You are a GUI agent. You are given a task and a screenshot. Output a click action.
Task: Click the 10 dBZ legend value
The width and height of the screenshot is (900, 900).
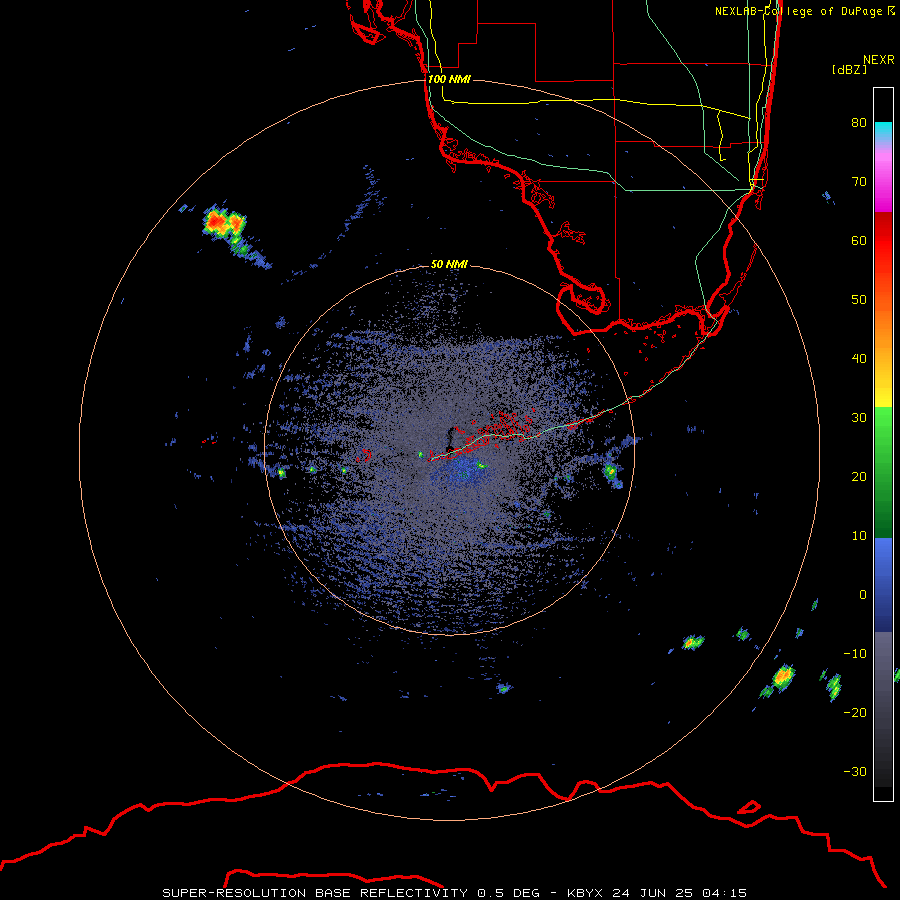pos(859,536)
